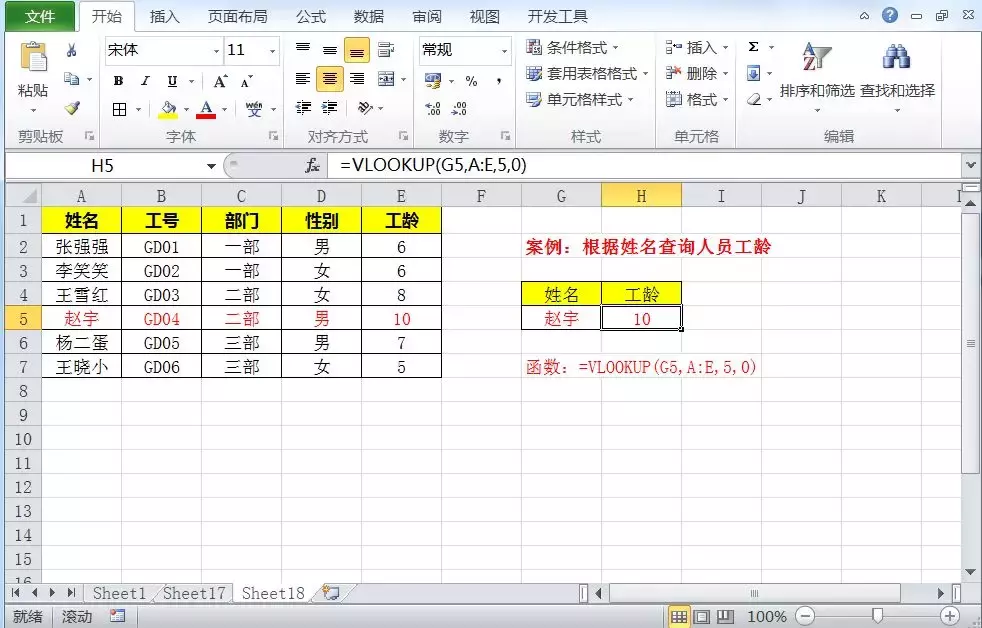Select the Format Painter brush
The image size is (982, 628).
click(72, 108)
